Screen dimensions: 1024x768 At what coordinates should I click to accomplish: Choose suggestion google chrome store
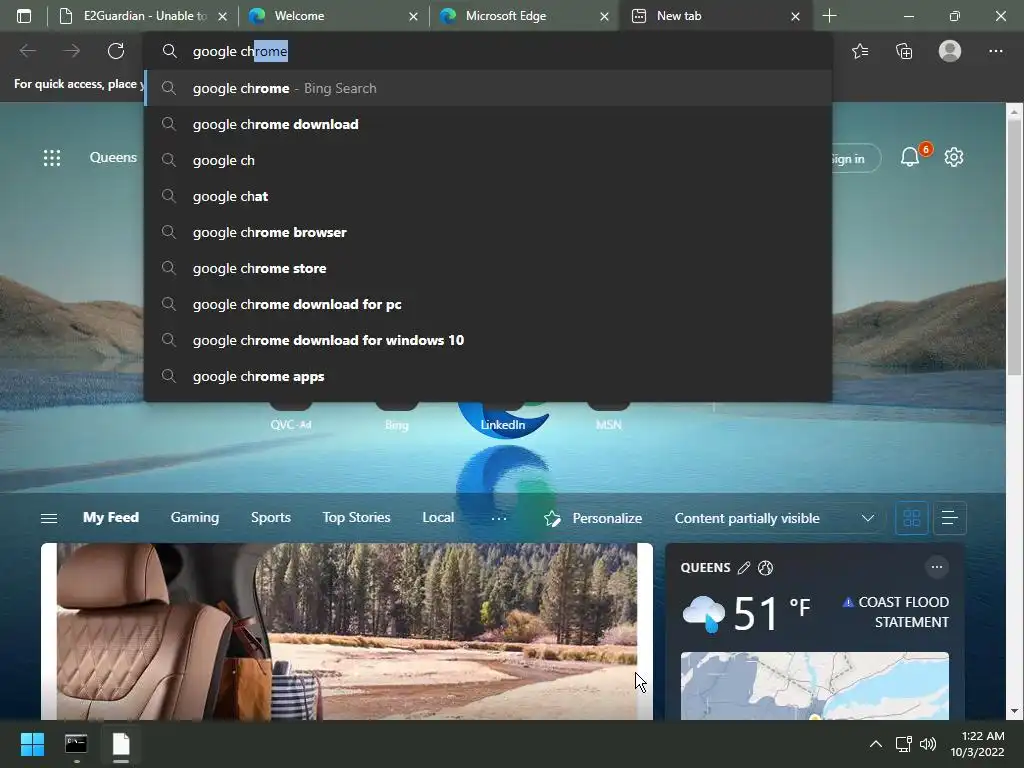[488, 268]
